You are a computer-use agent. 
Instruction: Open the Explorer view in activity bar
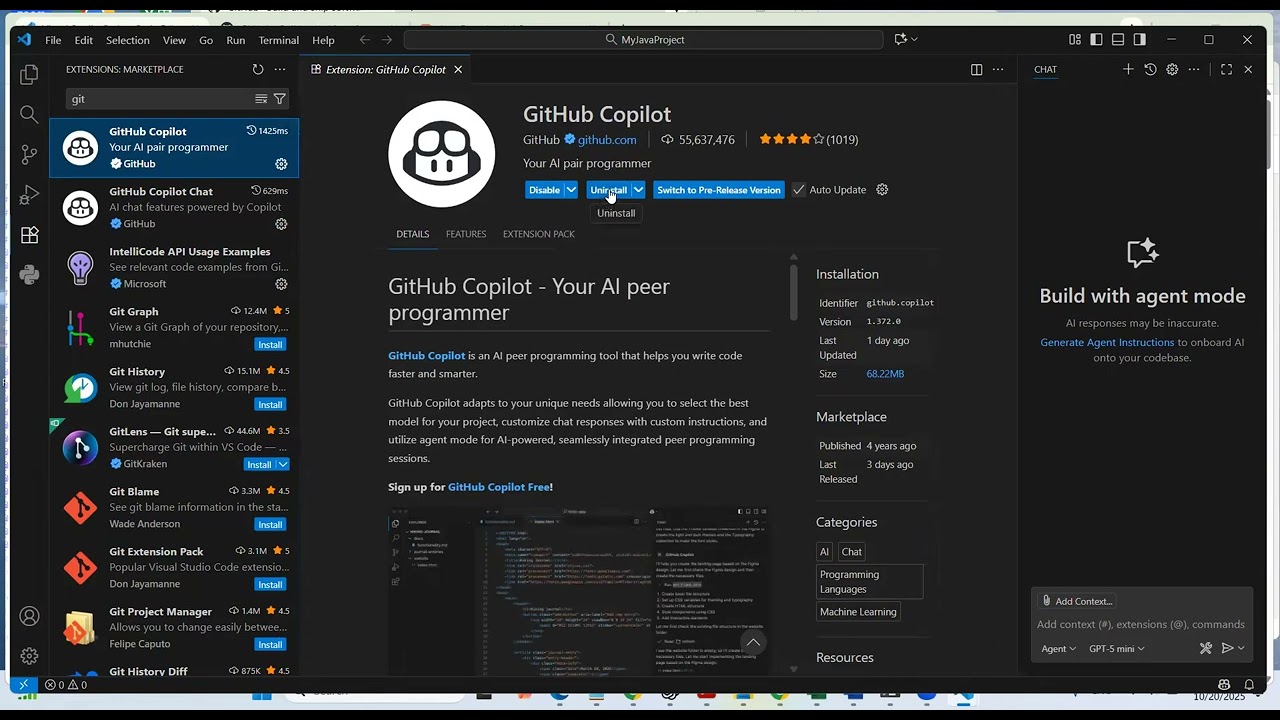29,74
